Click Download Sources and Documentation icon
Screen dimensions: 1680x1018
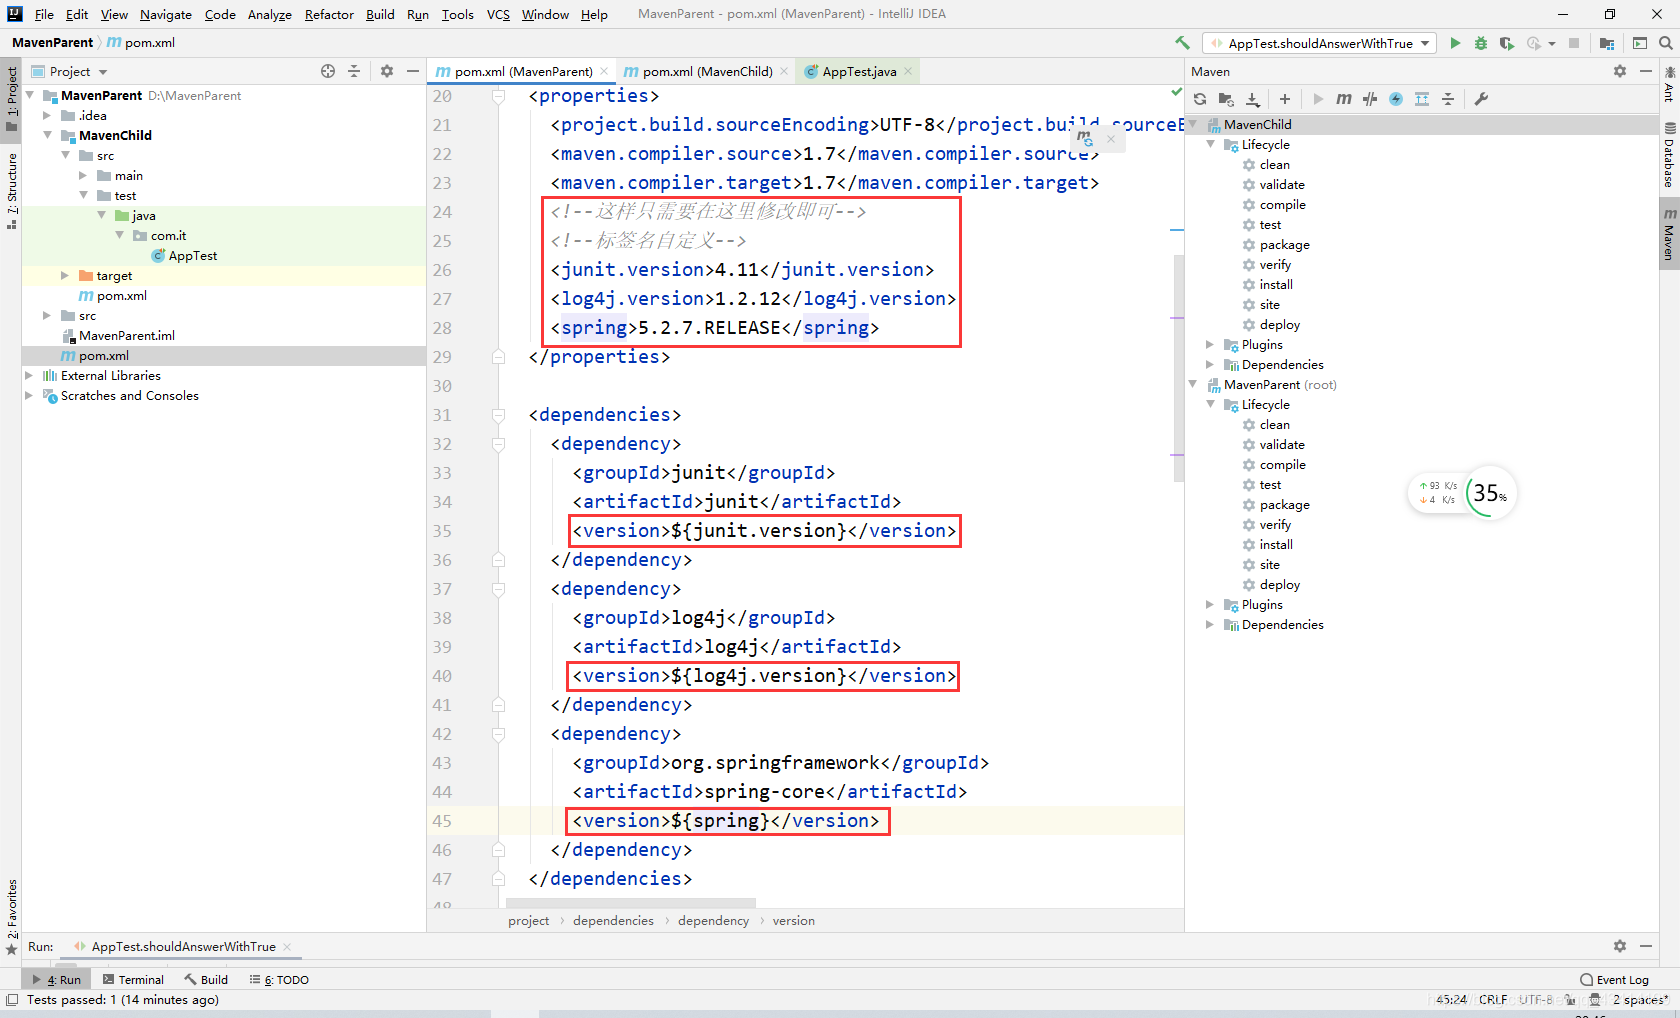pyautogui.click(x=1253, y=99)
